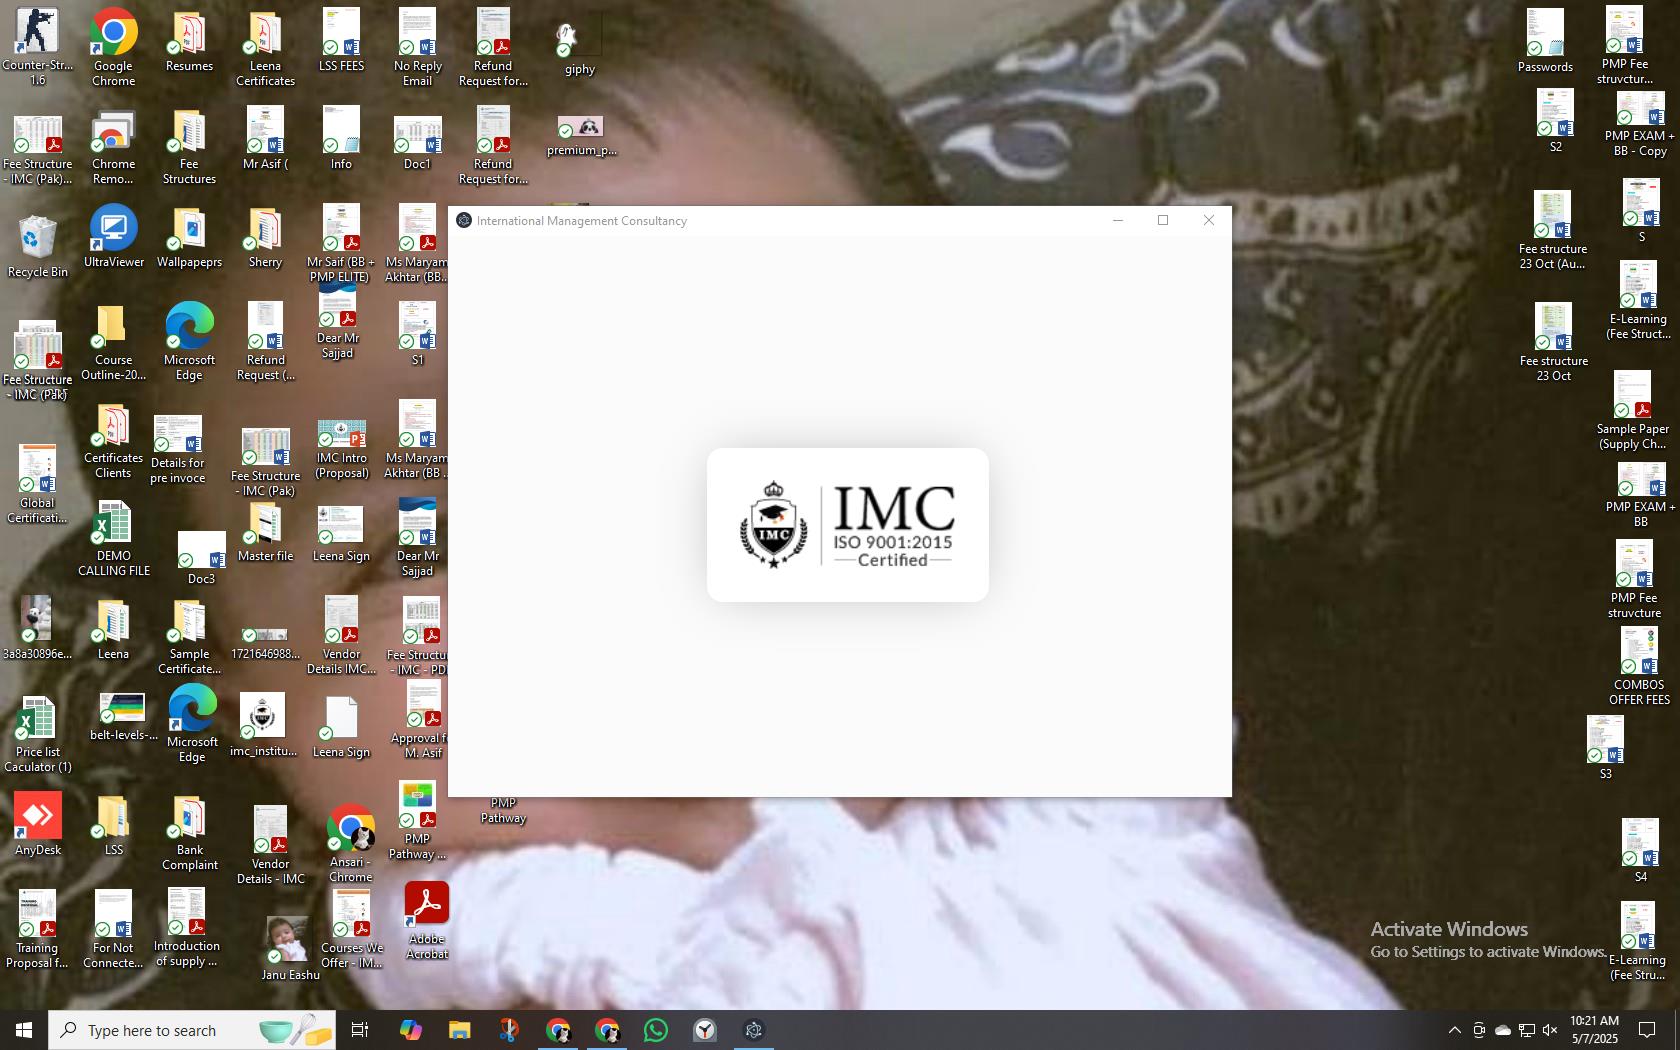This screenshot has width=1680, height=1050.
Task: Open Task View from the taskbar
Action: [360, 1030]
